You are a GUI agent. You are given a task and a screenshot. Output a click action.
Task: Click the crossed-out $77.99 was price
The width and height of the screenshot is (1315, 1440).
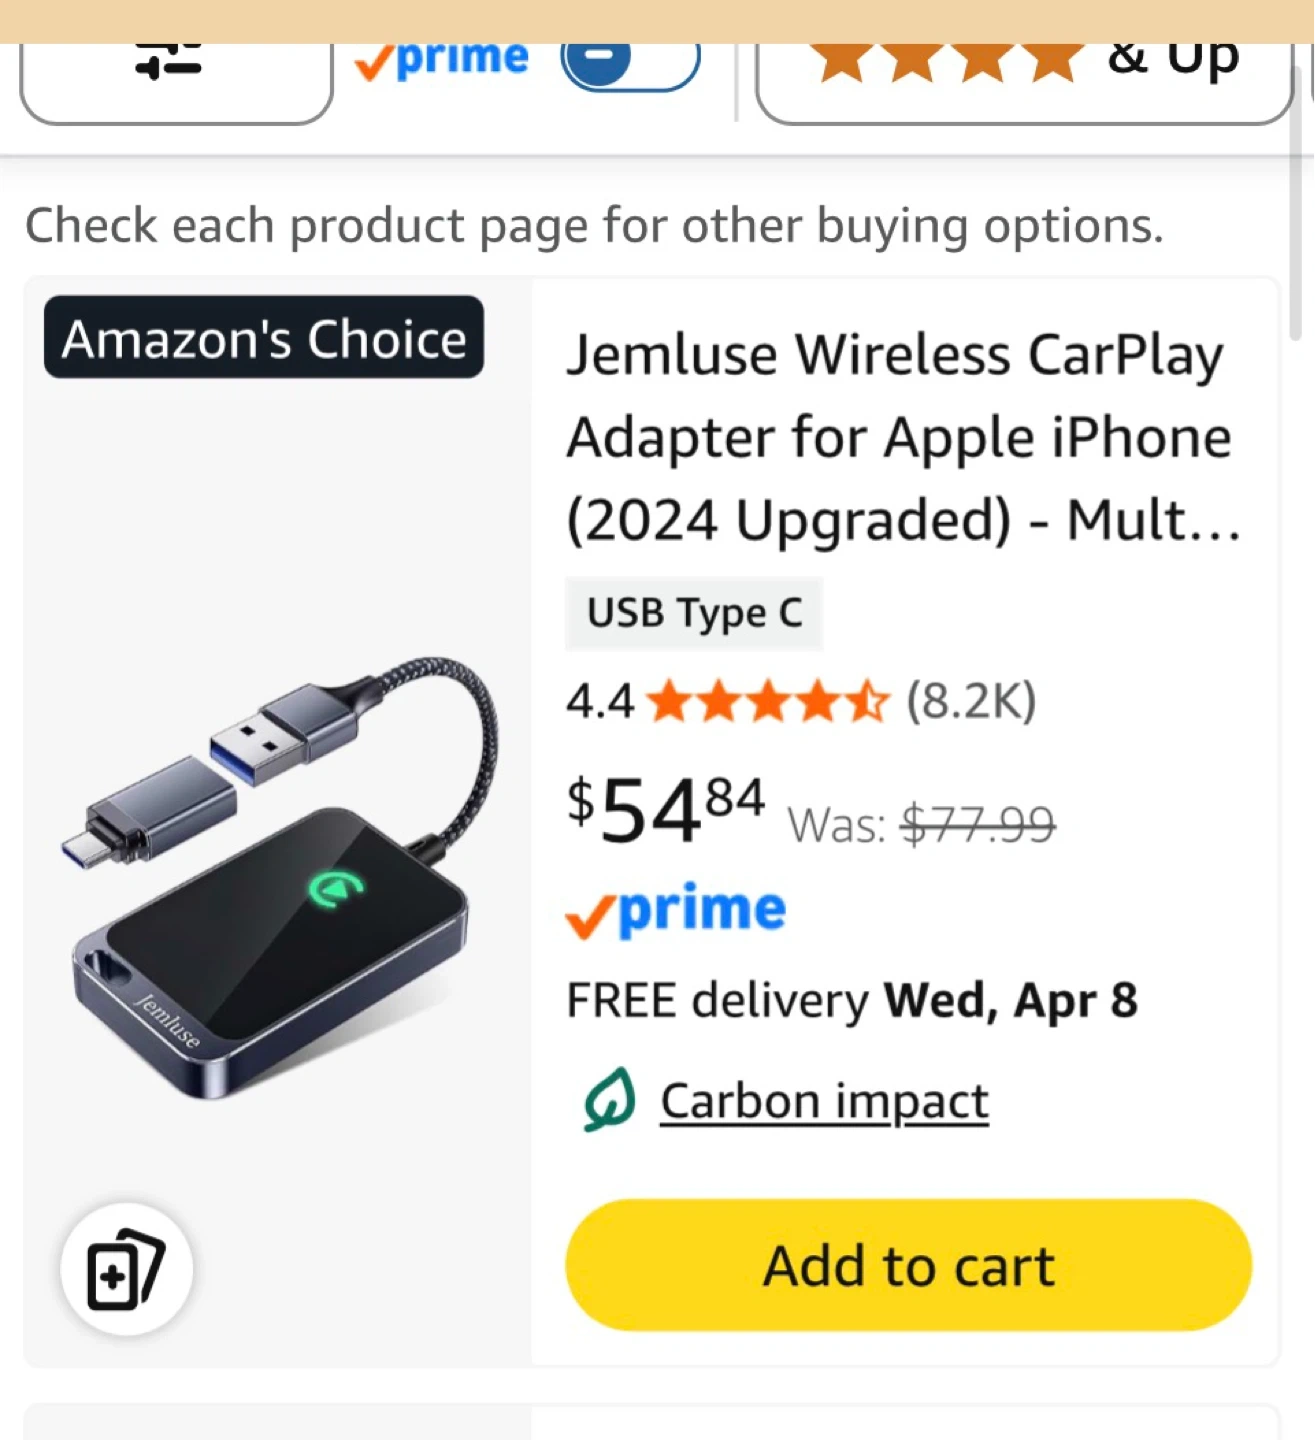(x=977, y=825)
